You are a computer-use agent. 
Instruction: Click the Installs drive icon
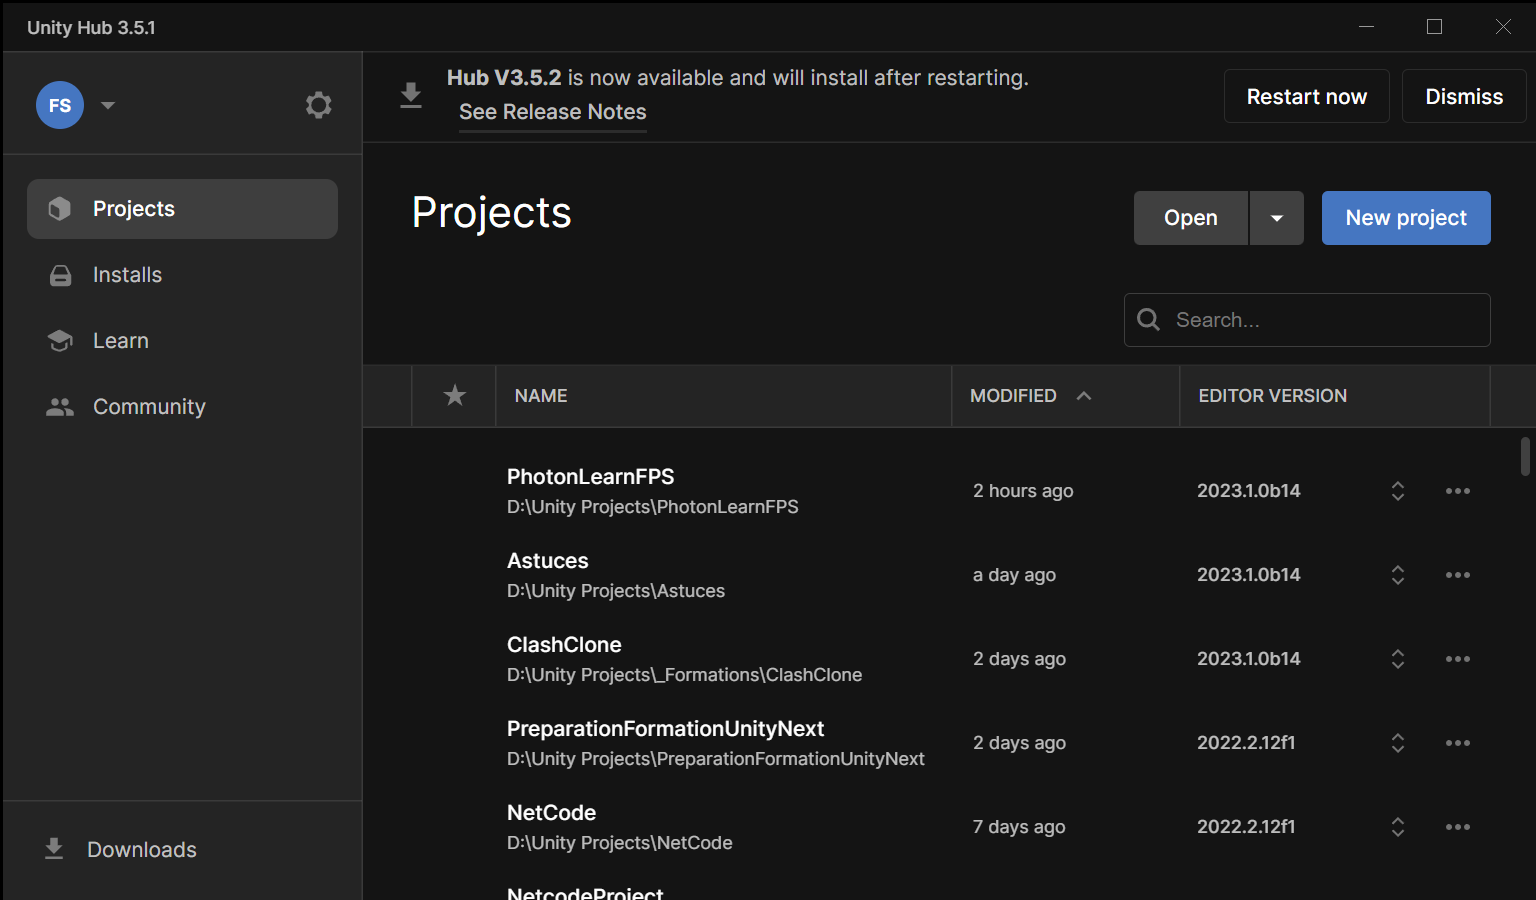pyautogui.click(x=60, y=275)
